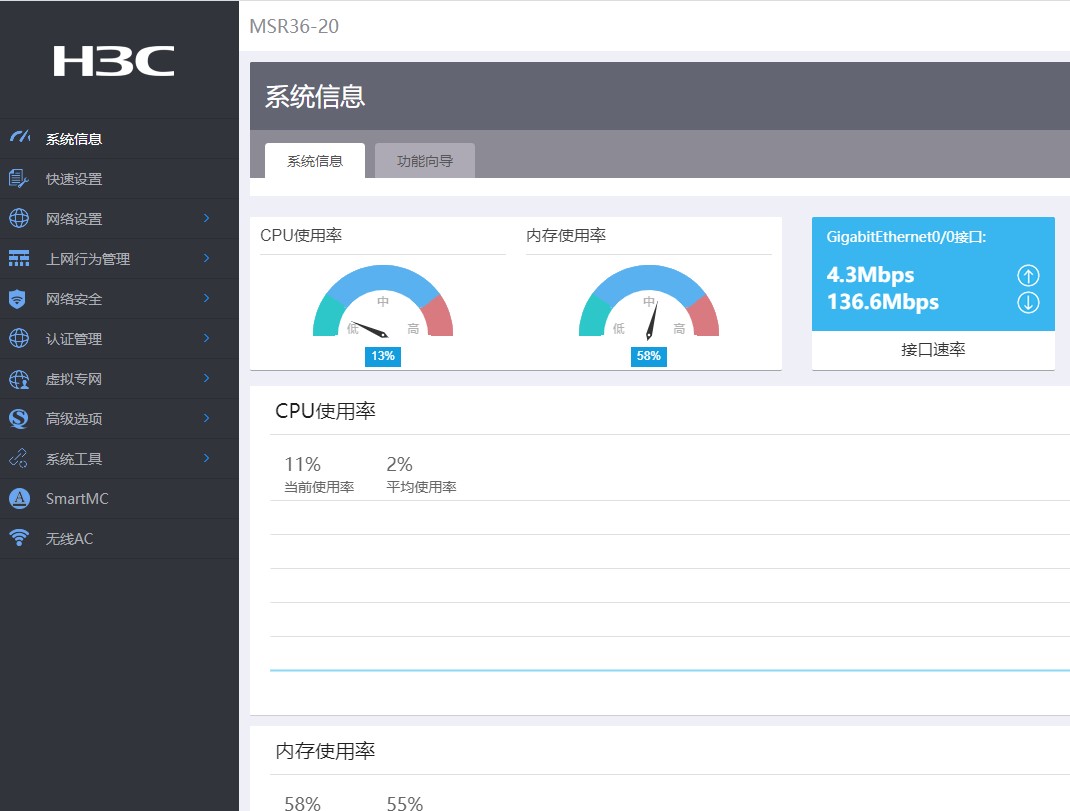Click the 2% 平均使用率 value
The height and width of the screenshot is (811, 1070).
[x=399, y=464]
